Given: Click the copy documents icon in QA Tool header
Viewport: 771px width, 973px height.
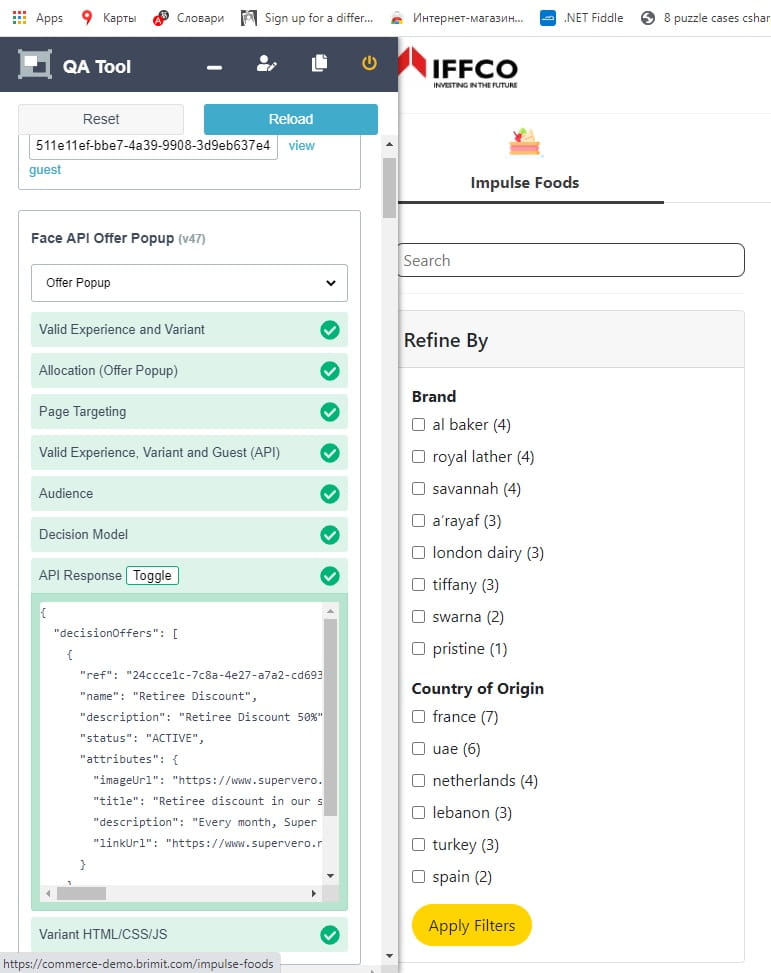Looking at the screenshot, I should point(319,63).
